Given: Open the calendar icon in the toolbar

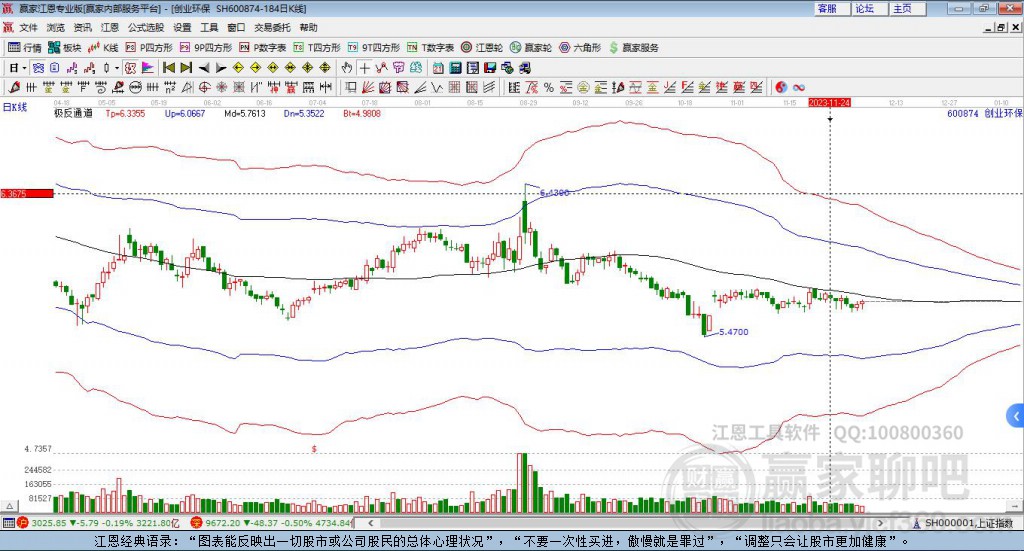Looking at the screenshot, I should coord(438,68).
